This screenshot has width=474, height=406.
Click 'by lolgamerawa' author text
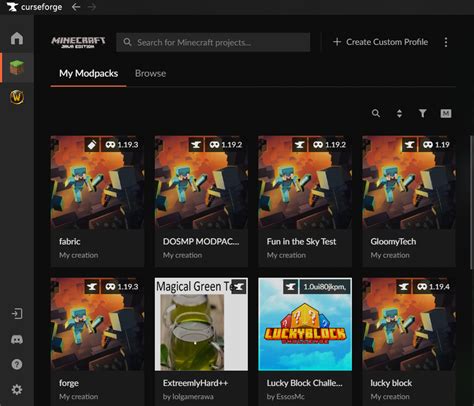[x=188, y=397]
